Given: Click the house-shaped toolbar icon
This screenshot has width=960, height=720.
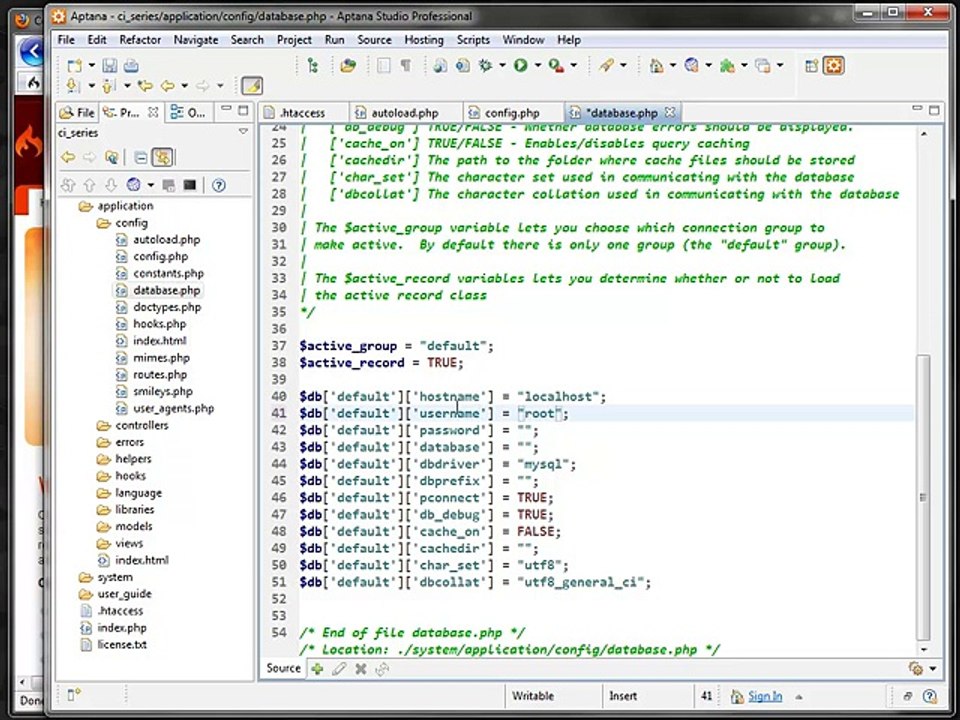Looking at the screenshot, I should [656, 66].
